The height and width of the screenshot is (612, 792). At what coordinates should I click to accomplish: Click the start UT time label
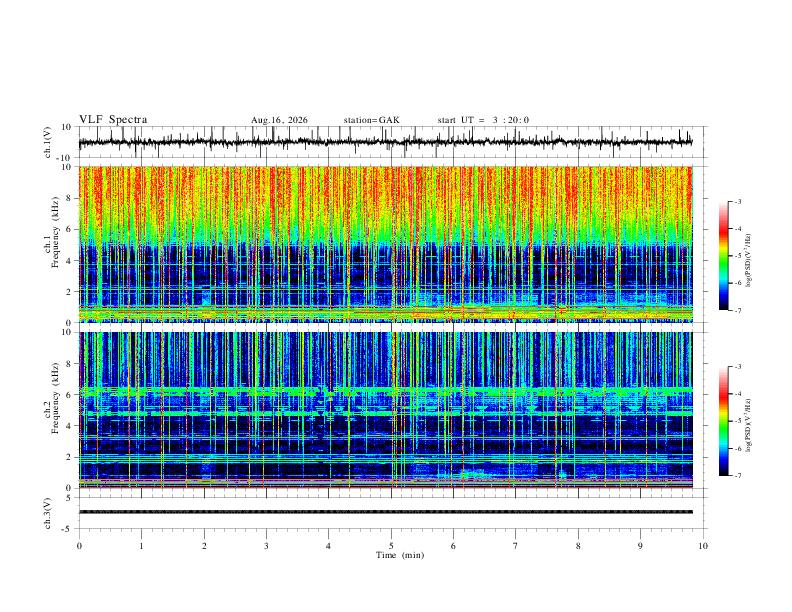pyautogui.click(x=483, y=120)
